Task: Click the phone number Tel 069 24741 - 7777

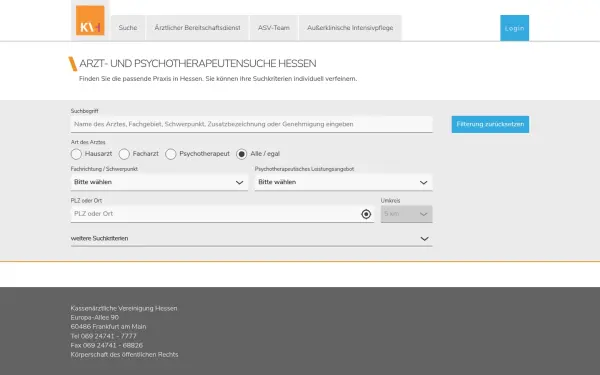Action: (x=103, y=336)
